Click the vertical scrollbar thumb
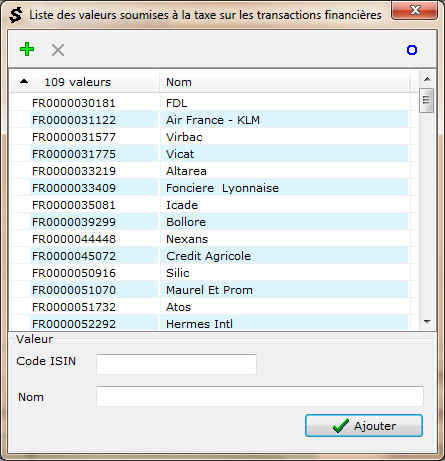The height and width of the screenshot is (461, 445). [426, 101]
